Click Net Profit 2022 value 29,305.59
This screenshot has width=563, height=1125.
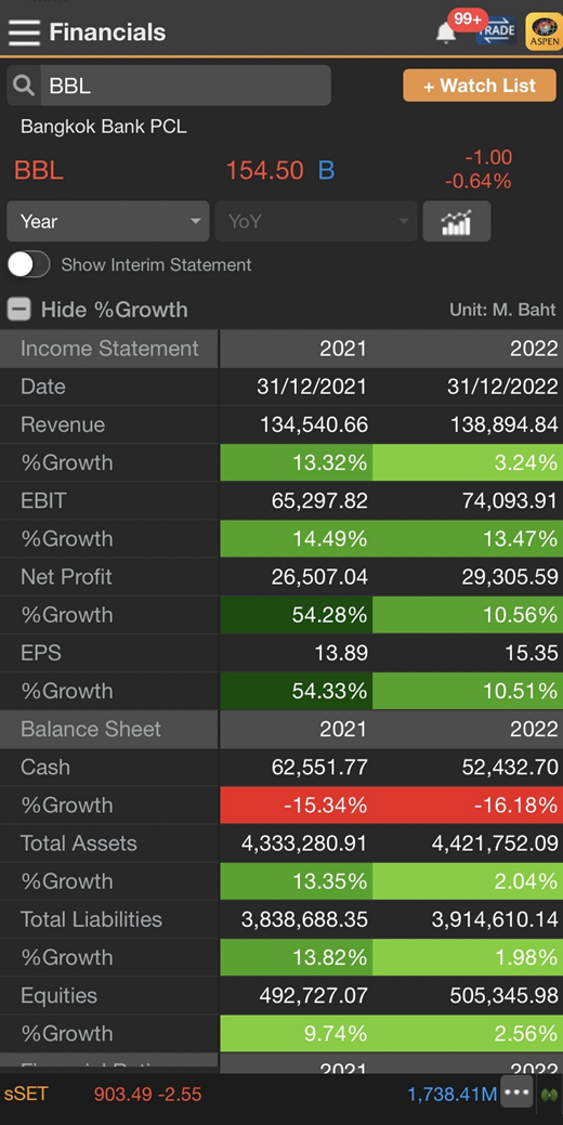click(x=510, y=577)
